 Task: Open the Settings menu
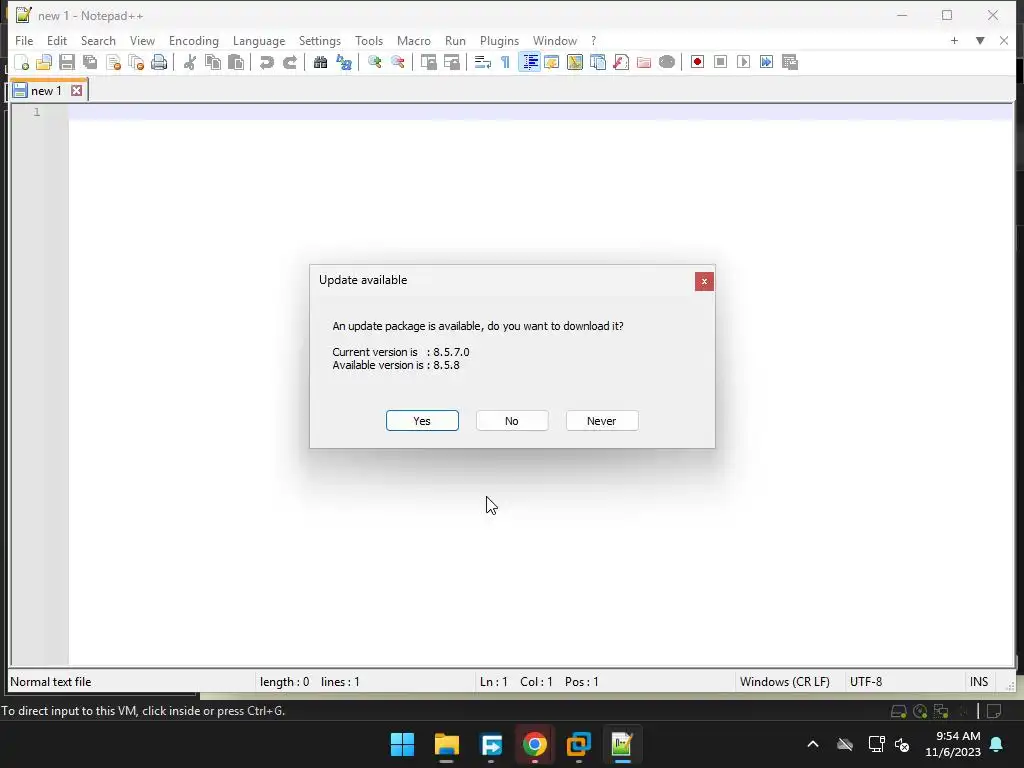coord(319,40)
